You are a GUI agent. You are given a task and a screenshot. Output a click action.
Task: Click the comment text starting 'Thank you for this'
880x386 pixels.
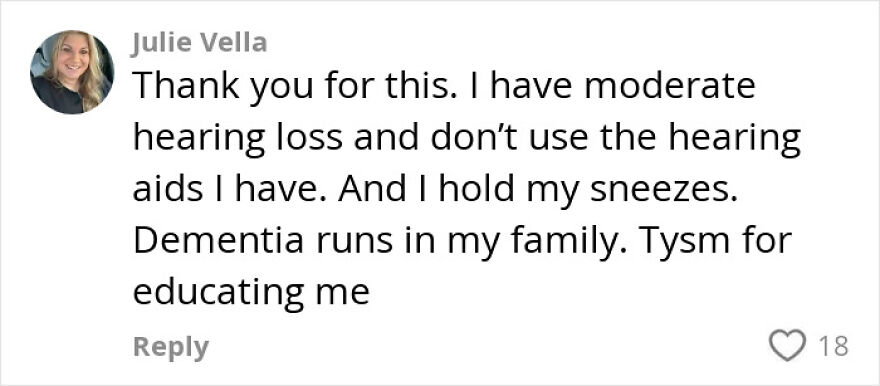[466, 190]
